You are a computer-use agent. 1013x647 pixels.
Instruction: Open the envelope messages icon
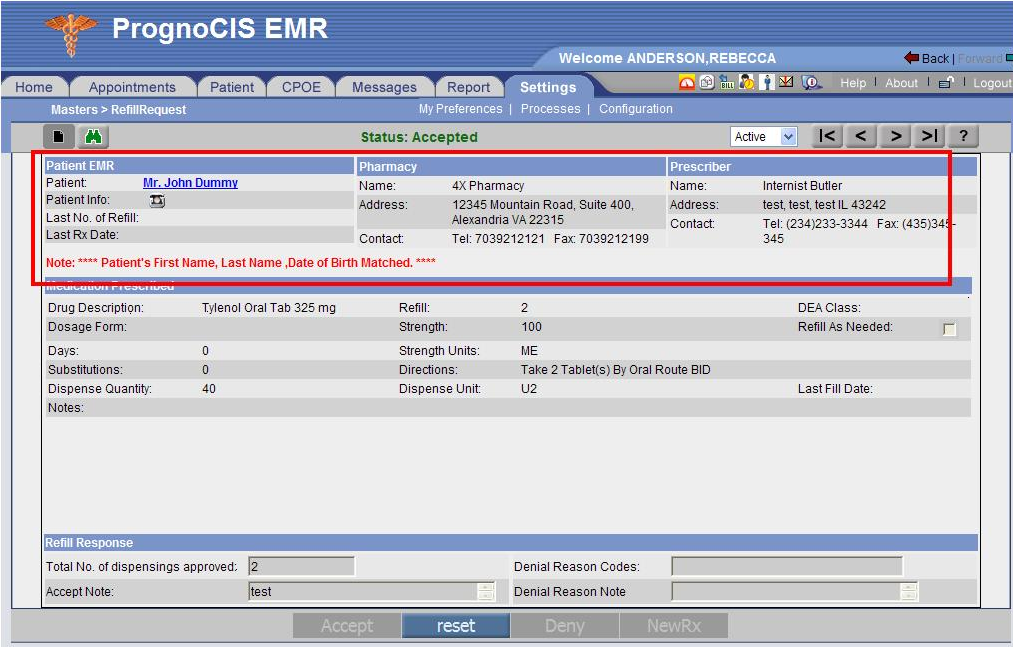pos(786,81)
